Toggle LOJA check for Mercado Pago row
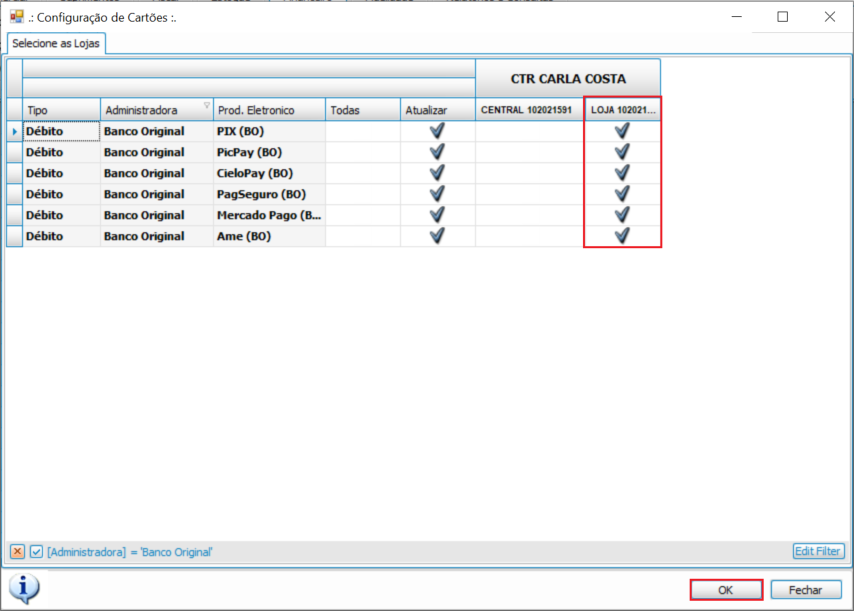 point(622,215)
